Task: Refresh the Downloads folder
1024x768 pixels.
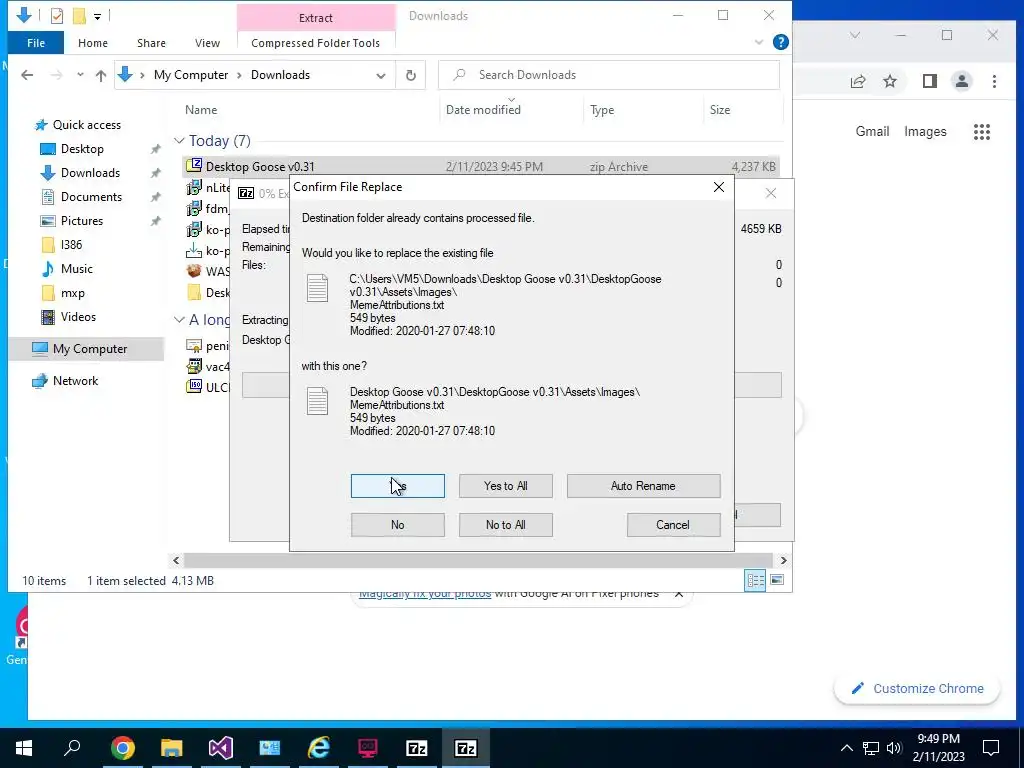Action: [x=411, y=75]
